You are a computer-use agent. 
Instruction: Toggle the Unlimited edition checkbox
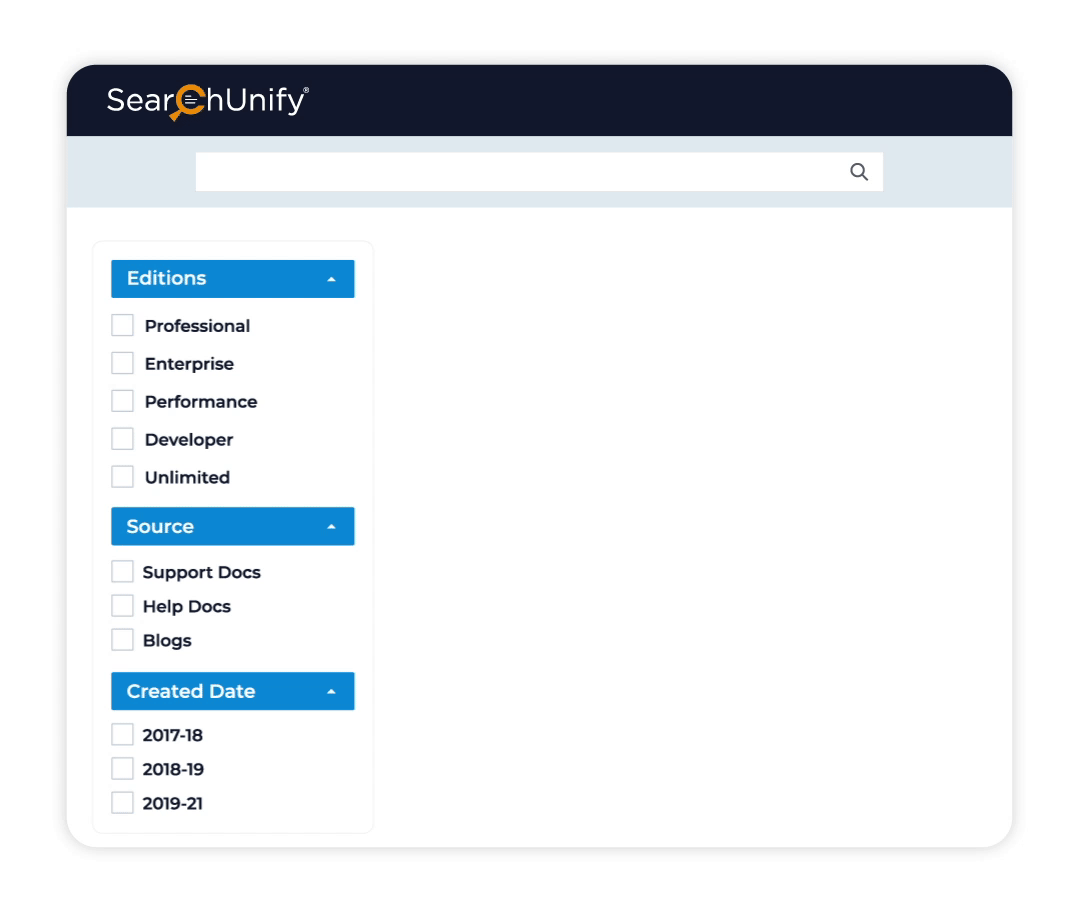123,477
